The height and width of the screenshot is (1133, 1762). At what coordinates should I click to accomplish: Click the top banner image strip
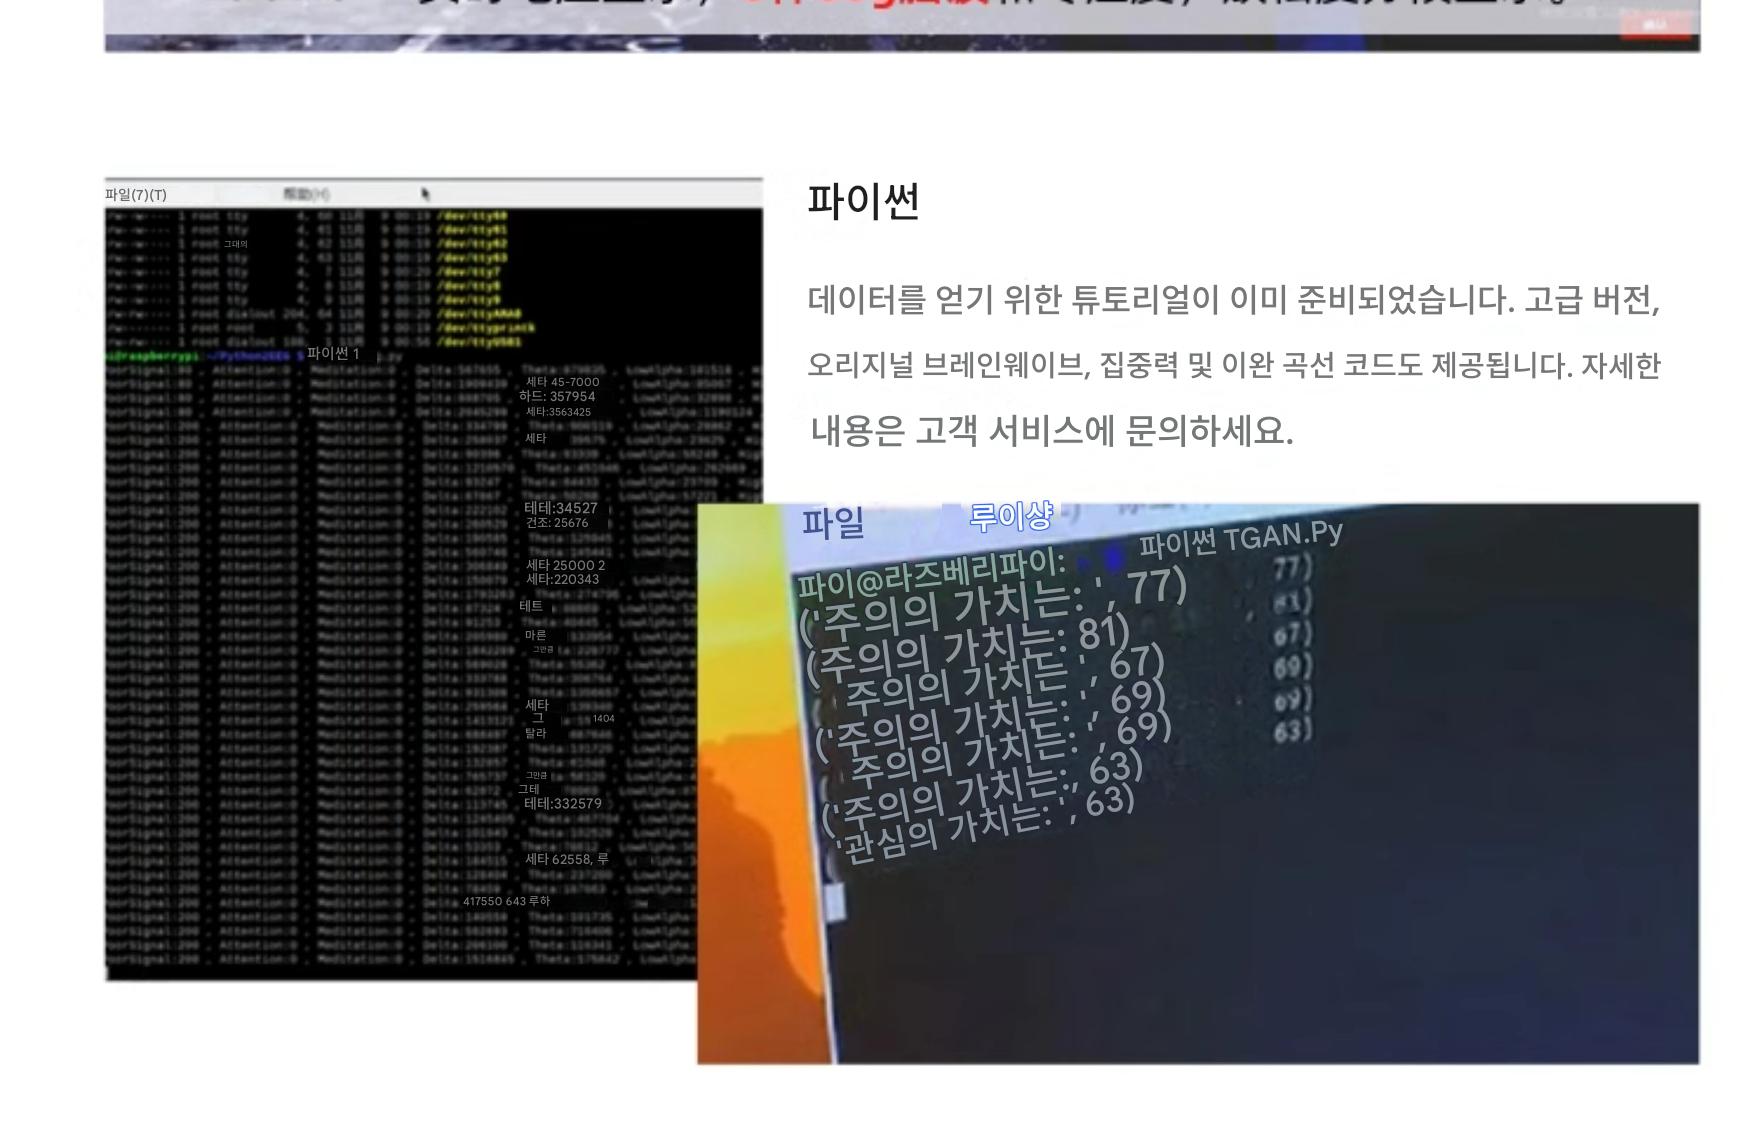[900, 25]
